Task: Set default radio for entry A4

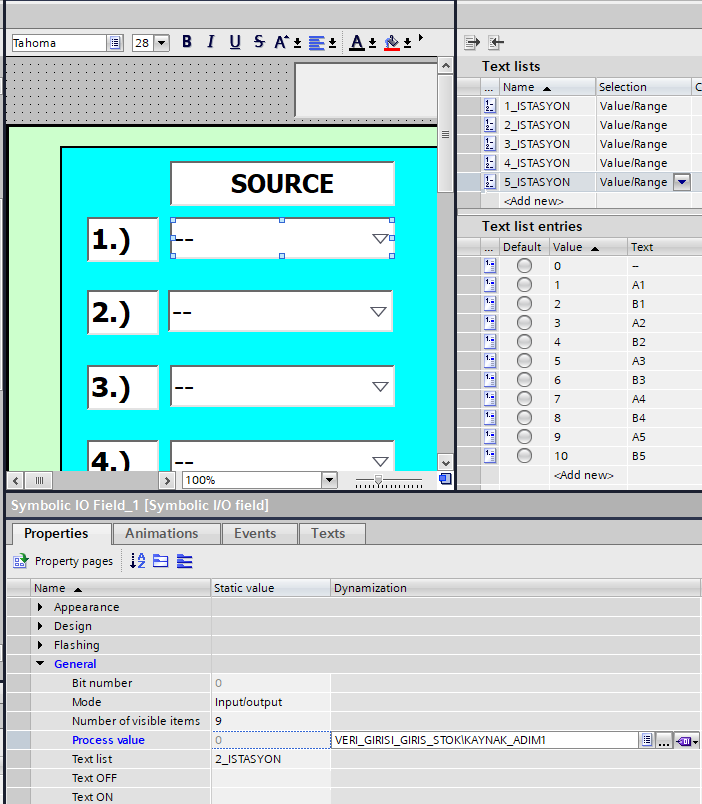Action: pyautogui.click(x=524, y=398)
